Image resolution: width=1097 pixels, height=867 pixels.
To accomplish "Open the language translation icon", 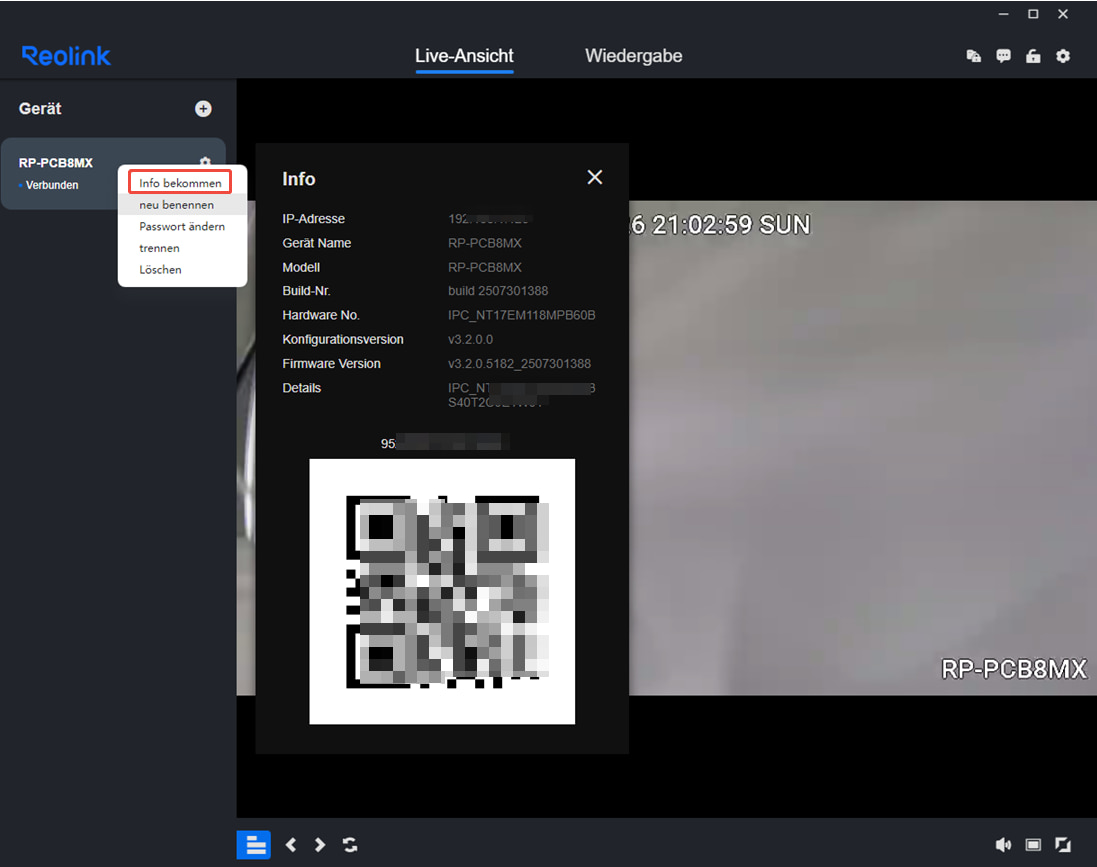I will tap(973, 56).
